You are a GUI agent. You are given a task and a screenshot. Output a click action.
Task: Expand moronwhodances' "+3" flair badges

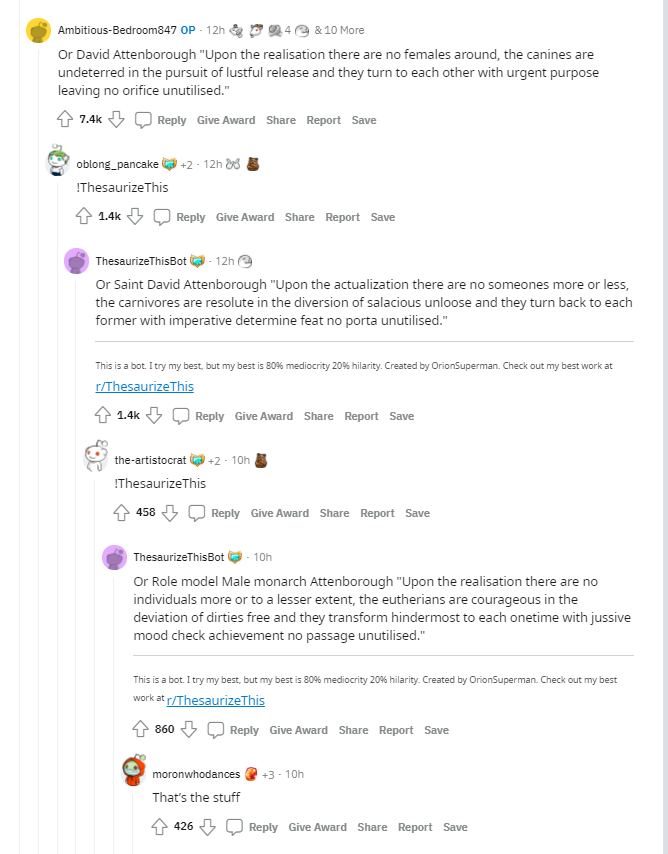click(268, 774)
